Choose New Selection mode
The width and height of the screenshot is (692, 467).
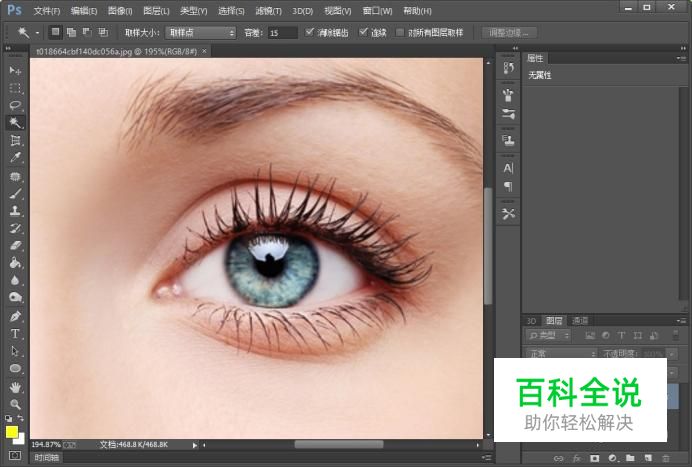[55, 32]
